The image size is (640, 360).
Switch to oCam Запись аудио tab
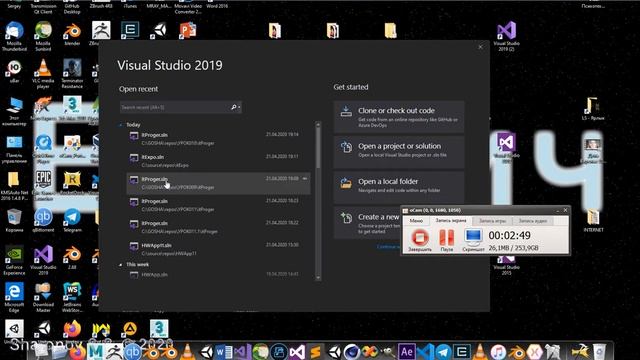[533, 221]
